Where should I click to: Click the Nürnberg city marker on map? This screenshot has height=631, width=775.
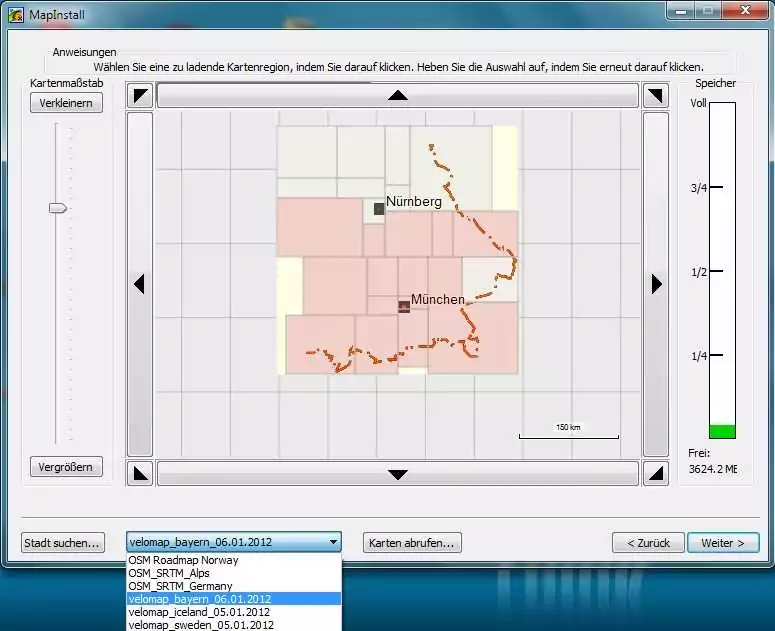tap(379, 209)
